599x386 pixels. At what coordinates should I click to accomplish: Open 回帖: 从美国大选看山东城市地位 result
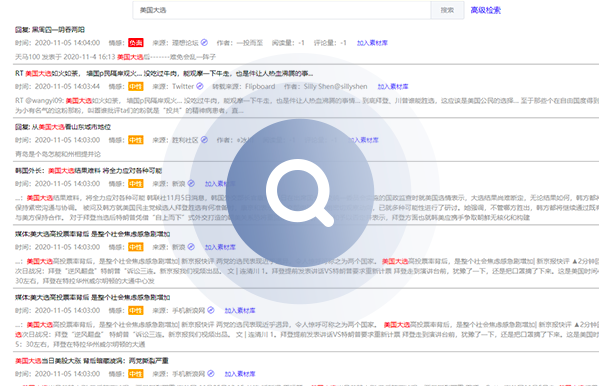pos(63,127)
